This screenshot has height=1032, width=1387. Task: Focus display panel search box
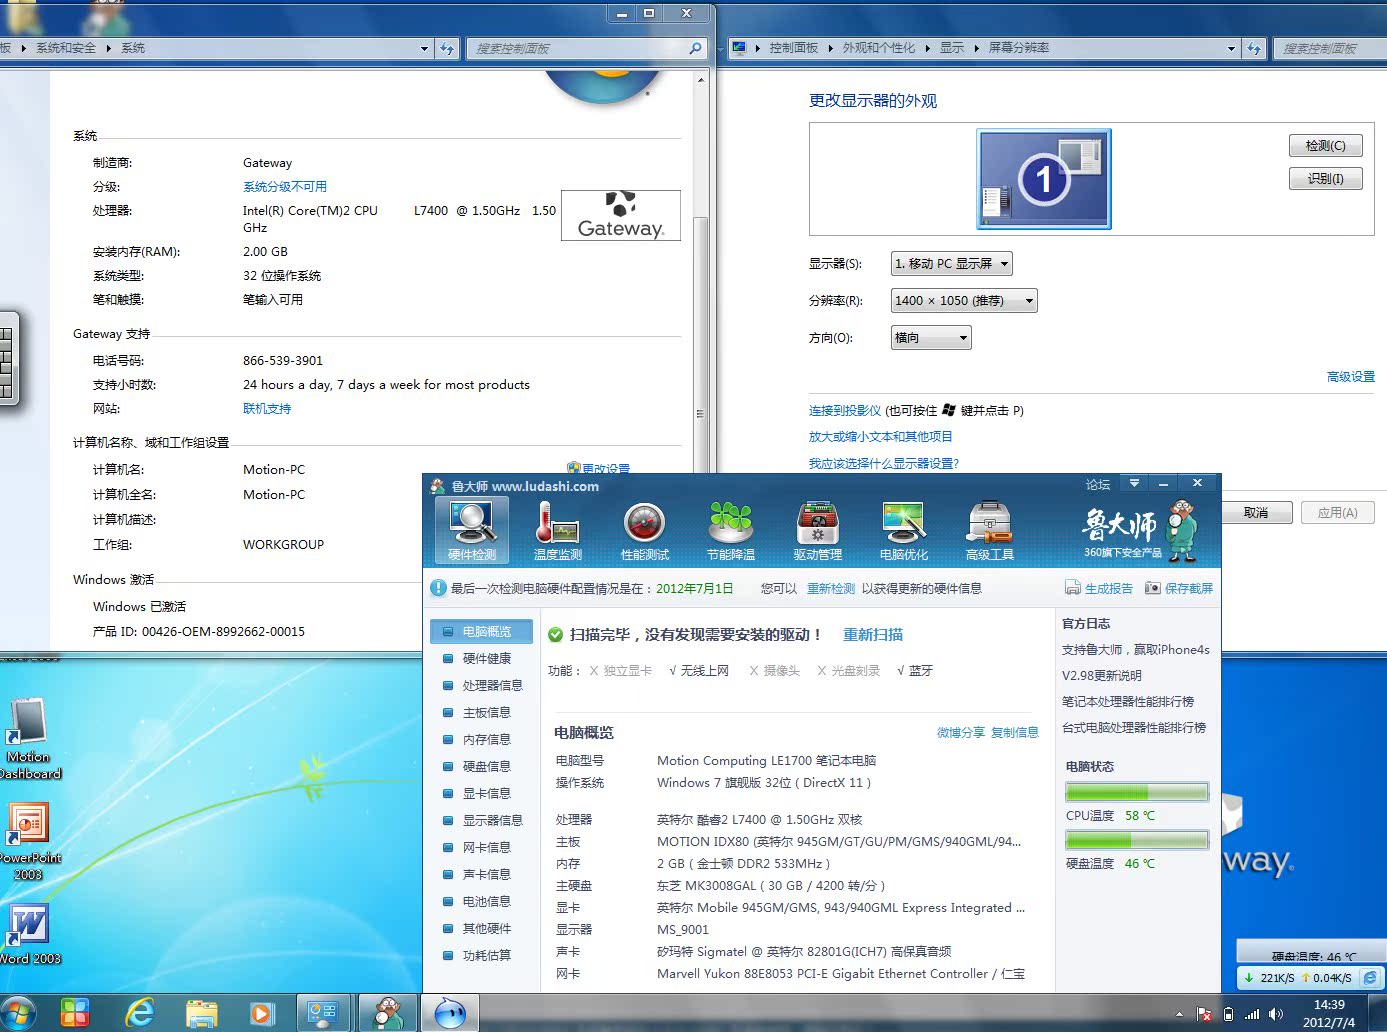[1329, 48]
